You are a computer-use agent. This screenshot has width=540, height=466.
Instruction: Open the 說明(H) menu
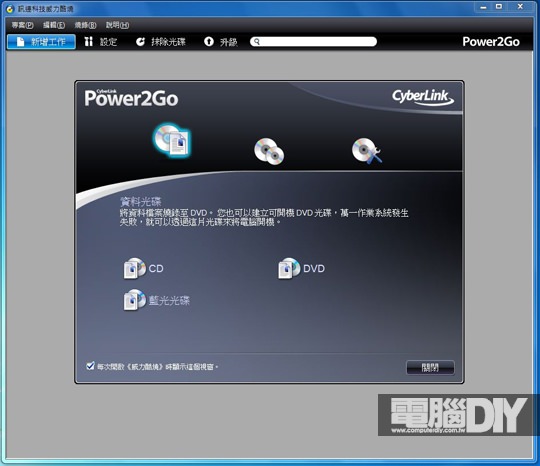click(117, 25)
